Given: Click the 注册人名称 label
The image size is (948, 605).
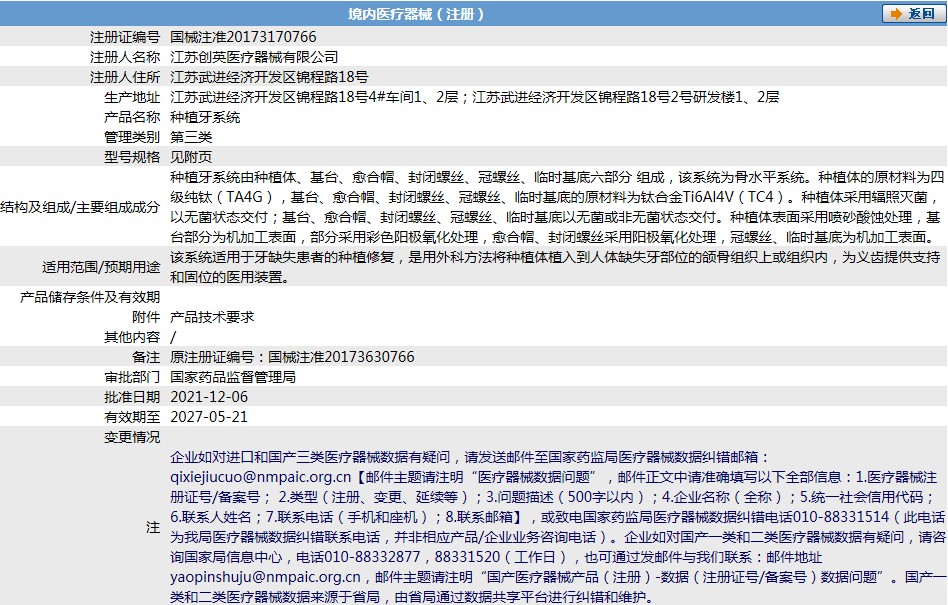Looking at the screenshot, I should click(x=125, y=57).
